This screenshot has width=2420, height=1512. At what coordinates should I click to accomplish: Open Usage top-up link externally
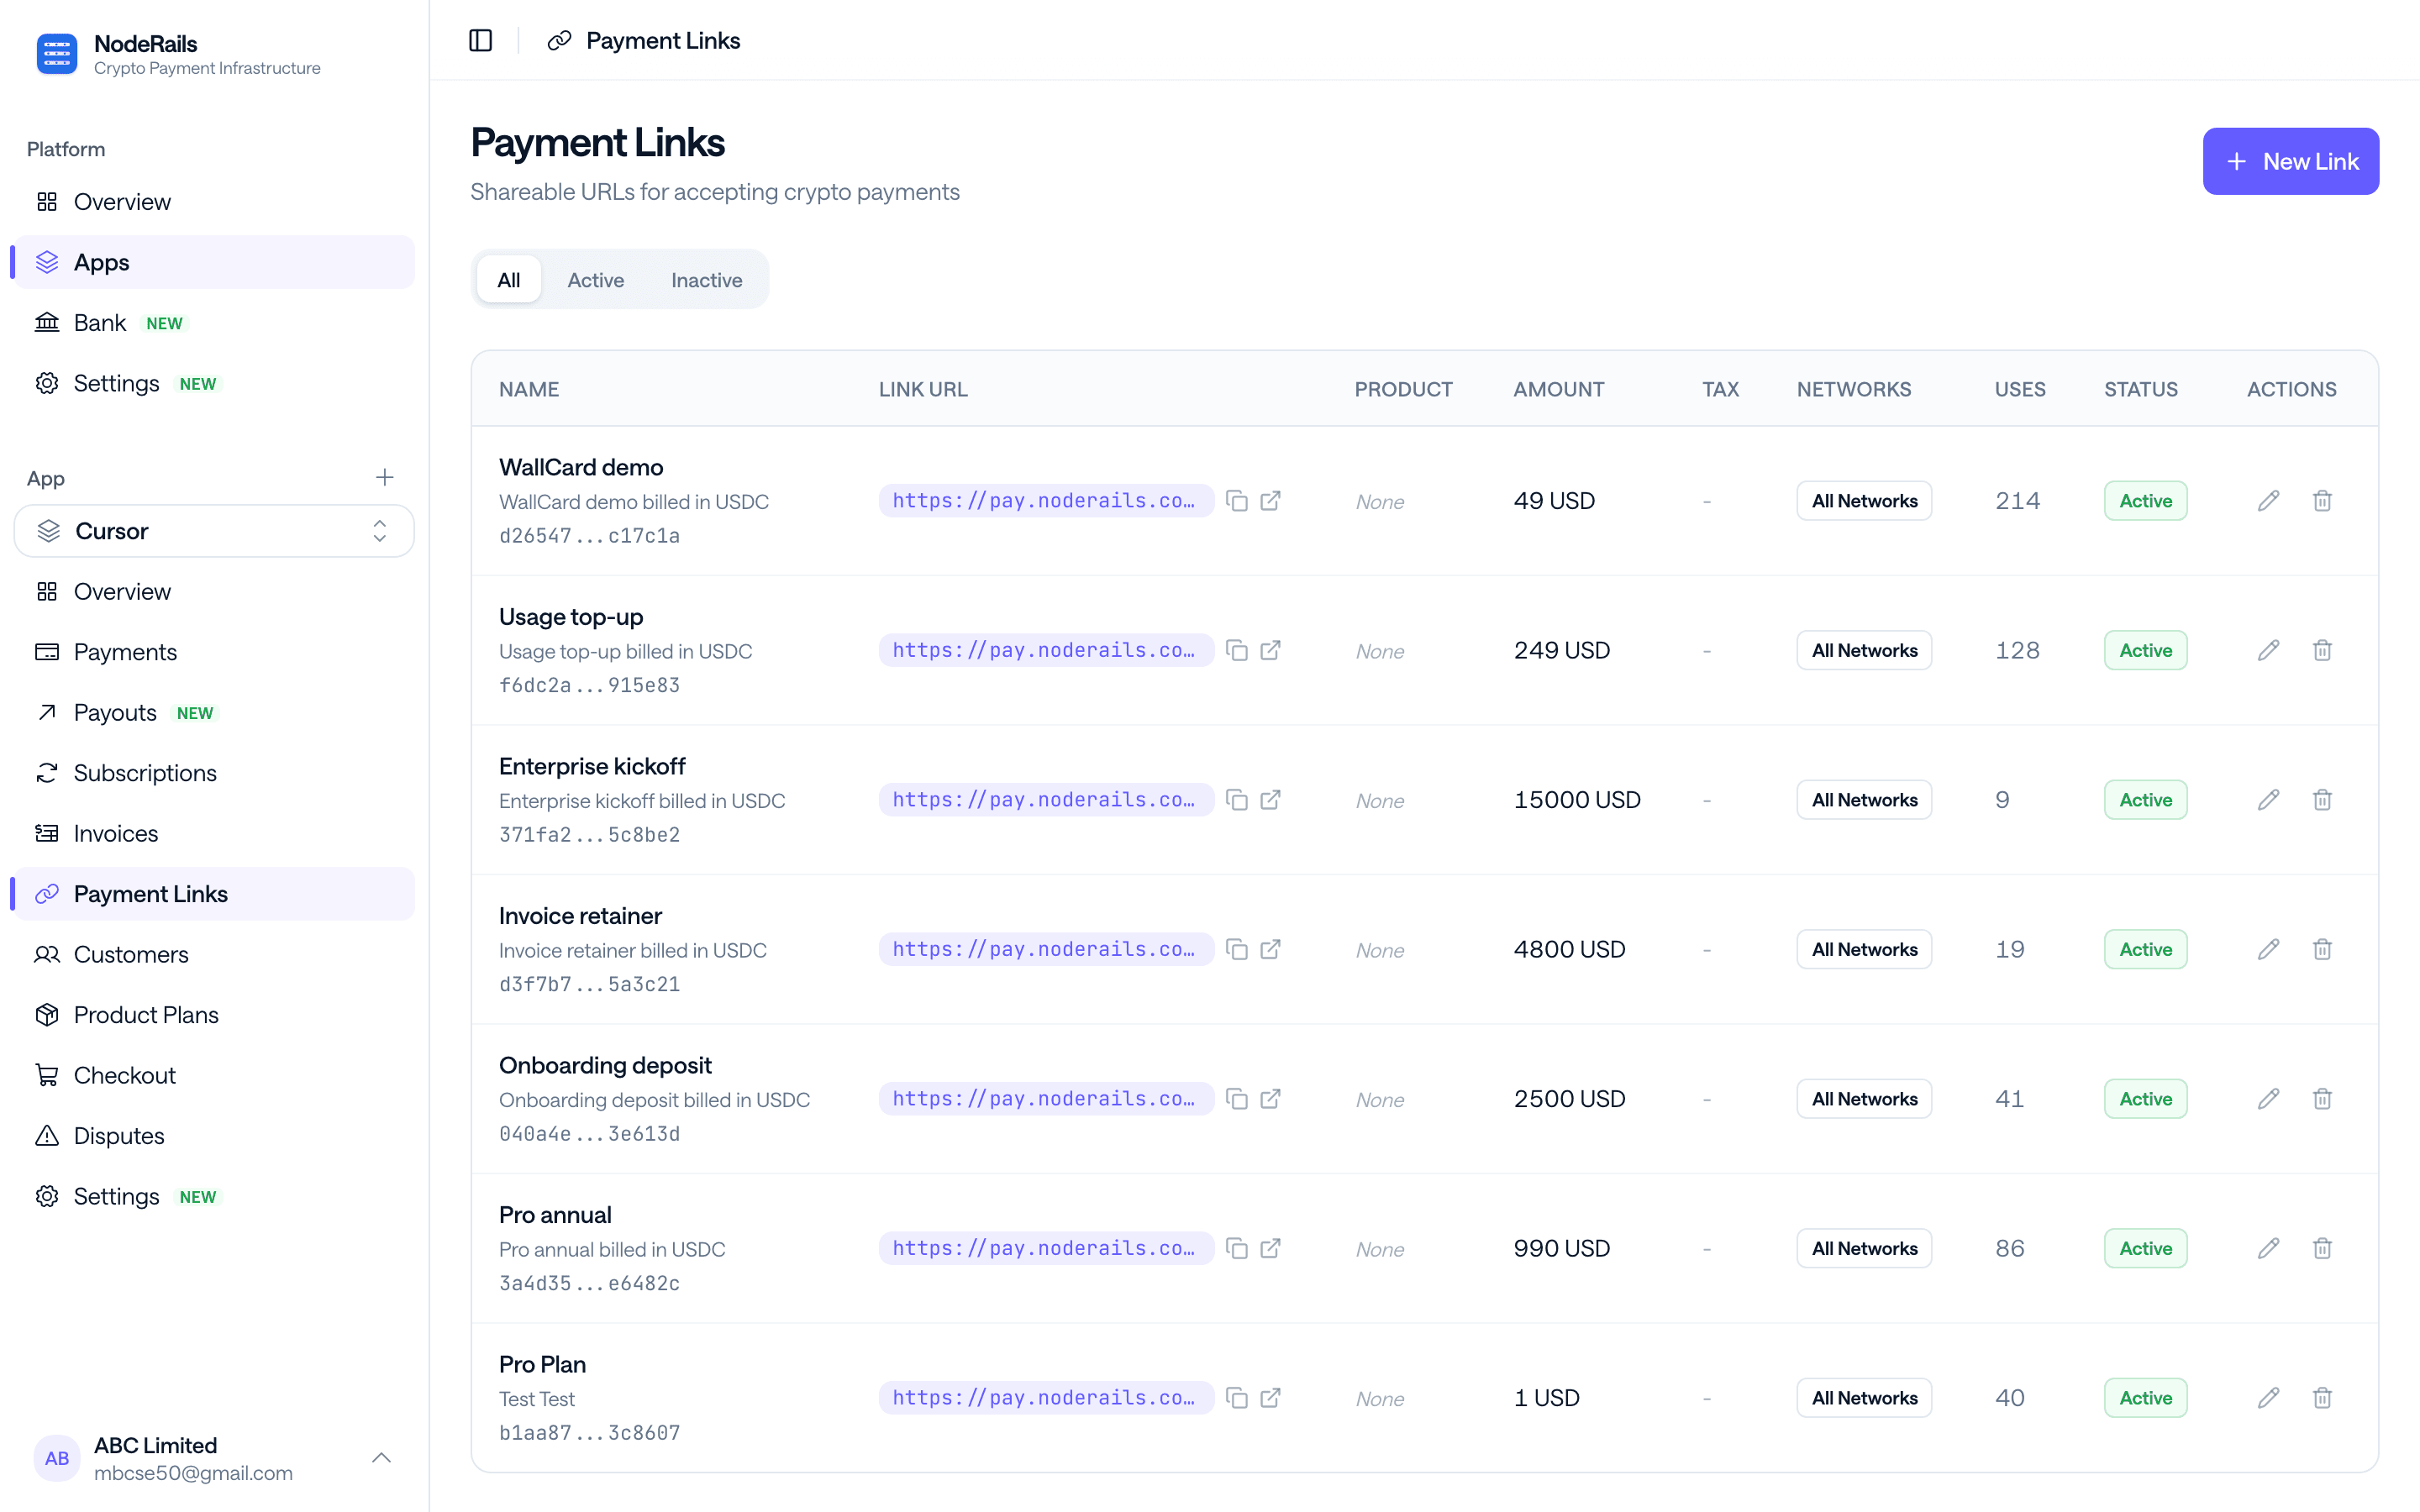point(1271,650)
